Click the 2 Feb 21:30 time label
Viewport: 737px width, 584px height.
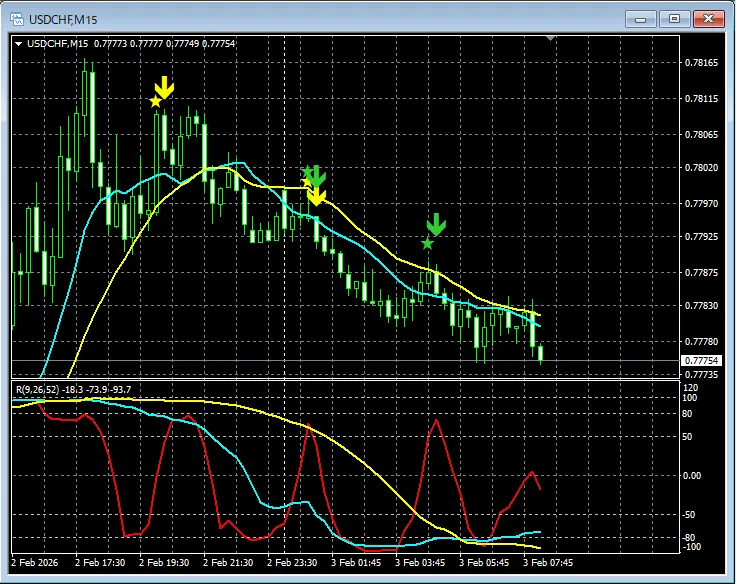point(230,563)
